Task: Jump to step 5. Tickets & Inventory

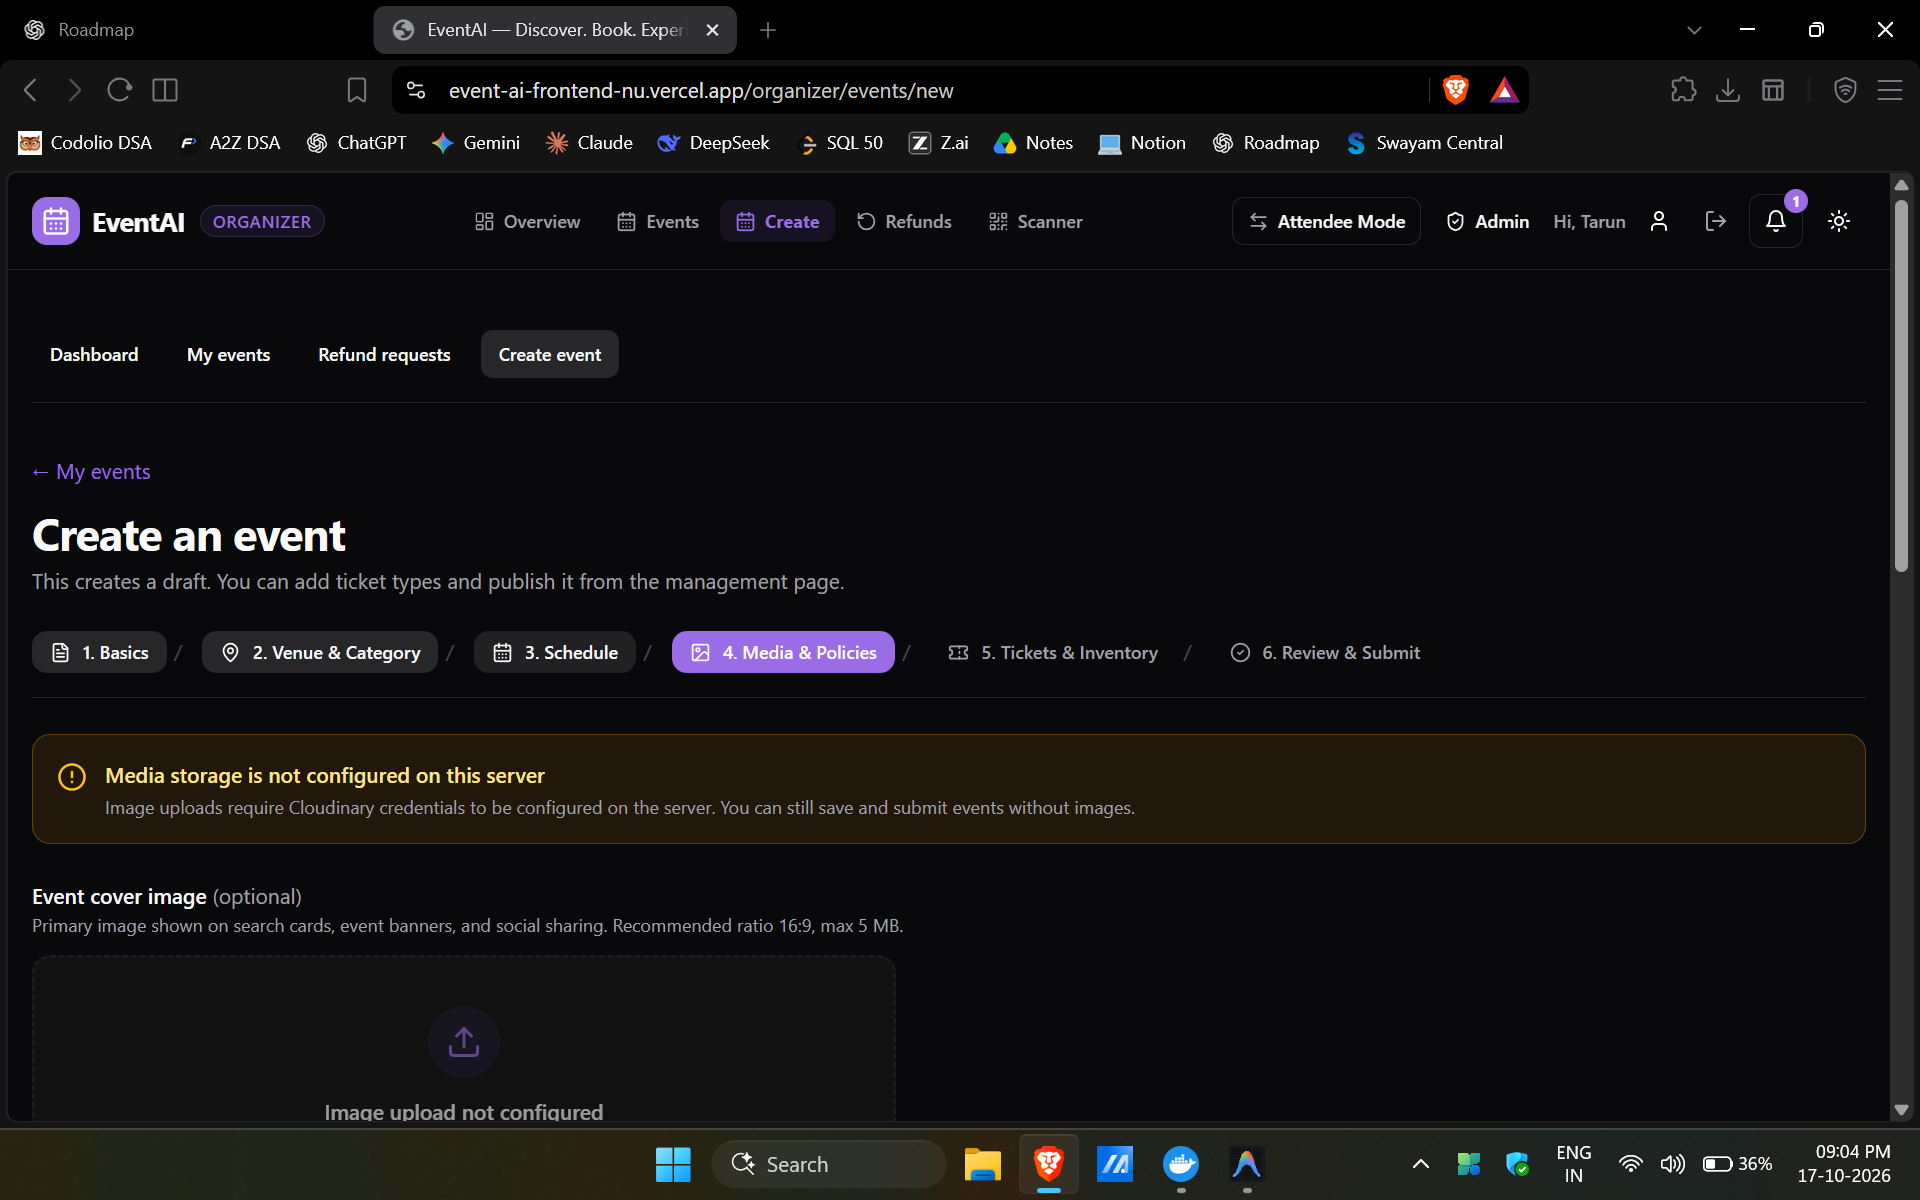Action: [x=1053, y=652]
